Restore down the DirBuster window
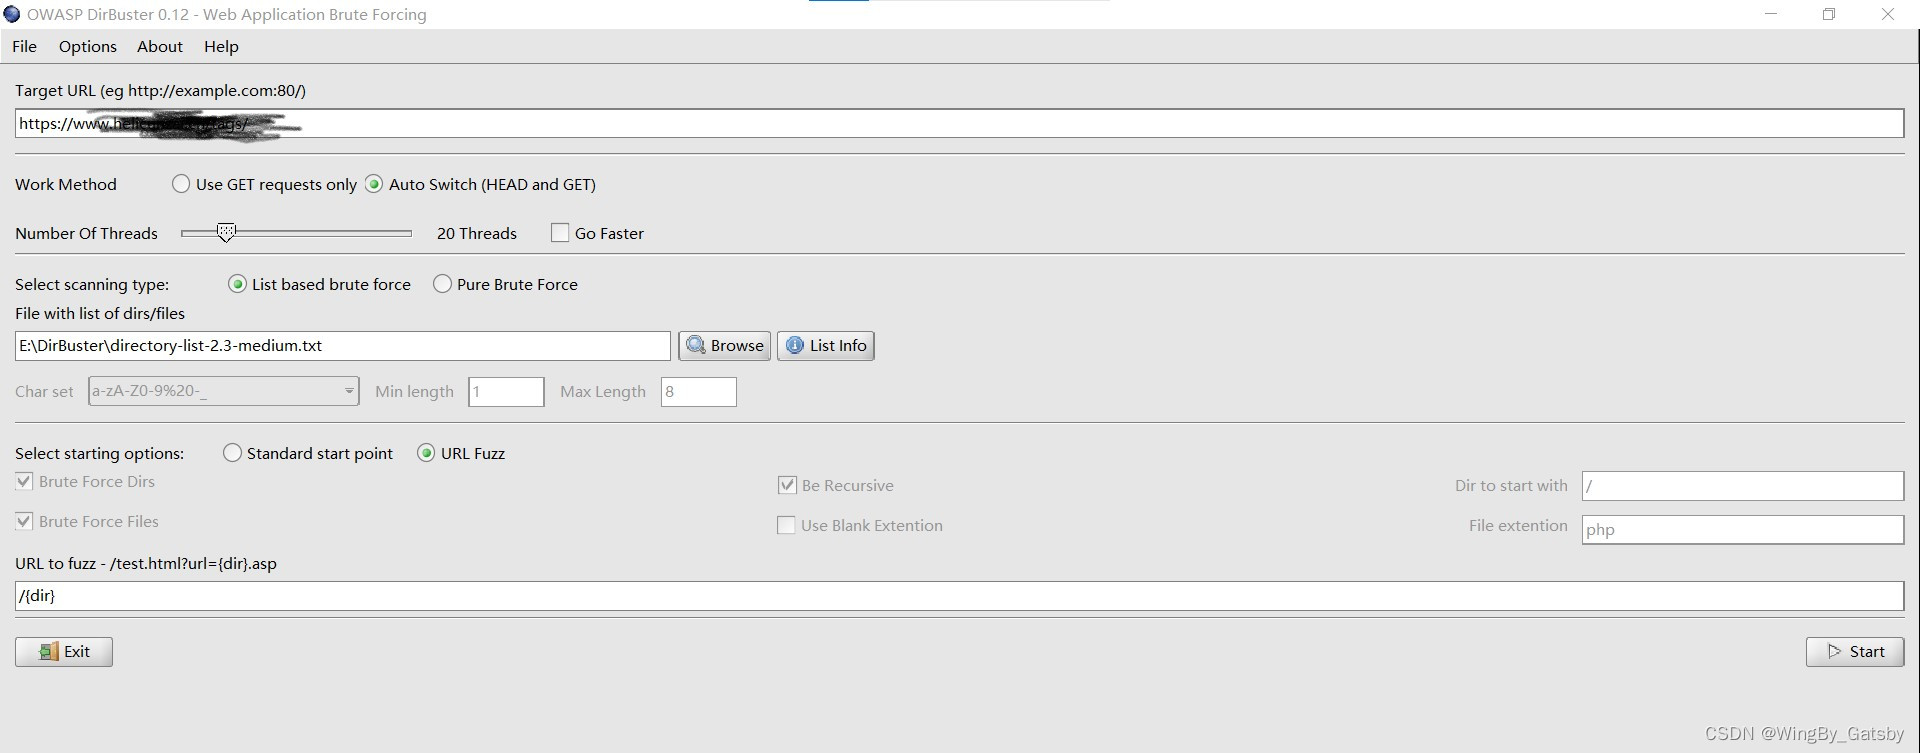 [x=1829, y=14]
